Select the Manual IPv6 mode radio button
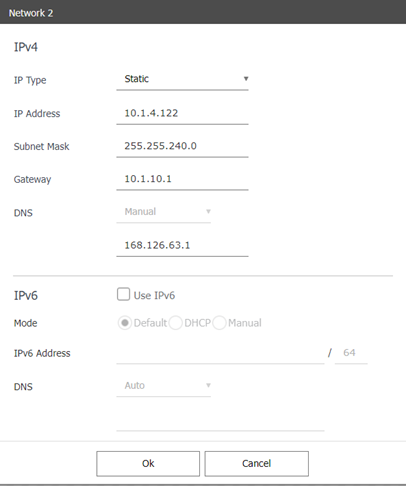This screenshot has height=486, width=406. coord(219,323)
